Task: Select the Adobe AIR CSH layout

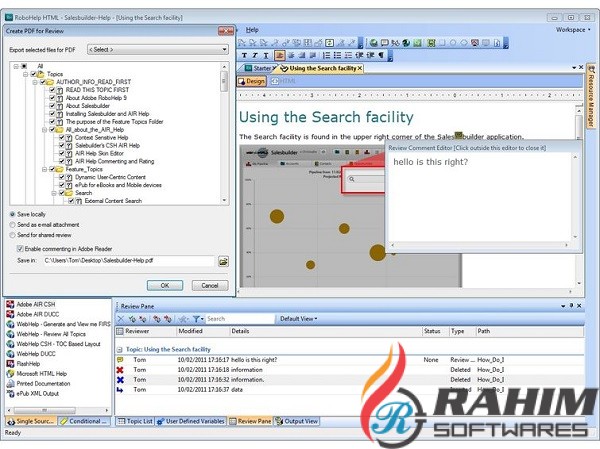Action: 31,304
